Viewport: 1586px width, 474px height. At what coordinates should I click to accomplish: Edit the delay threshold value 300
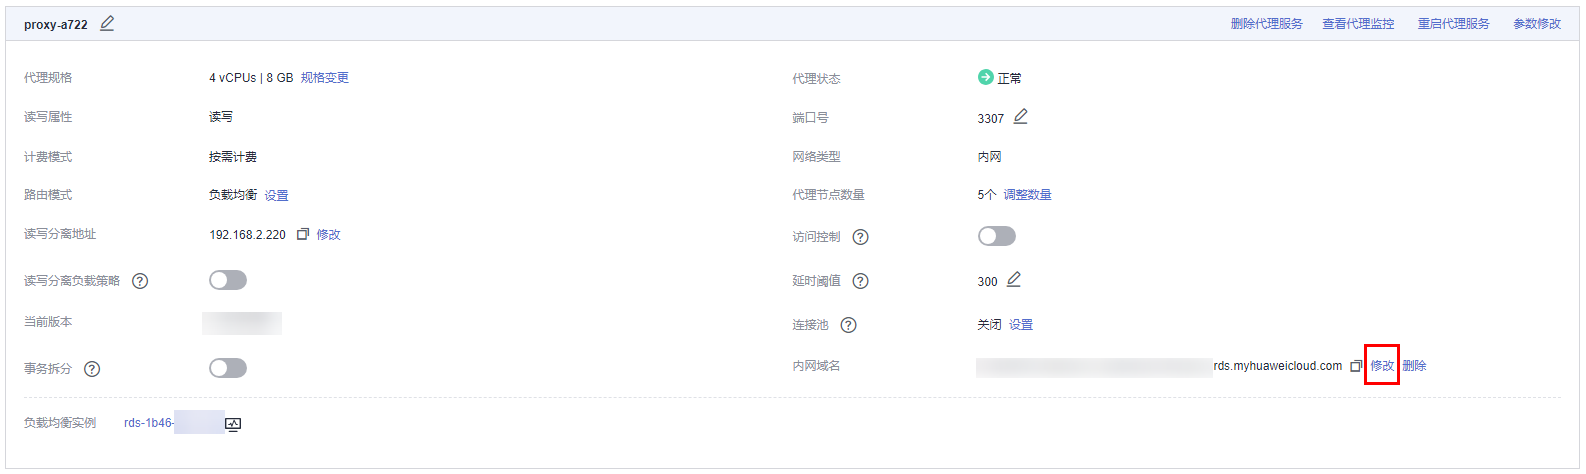(1013, 280)
